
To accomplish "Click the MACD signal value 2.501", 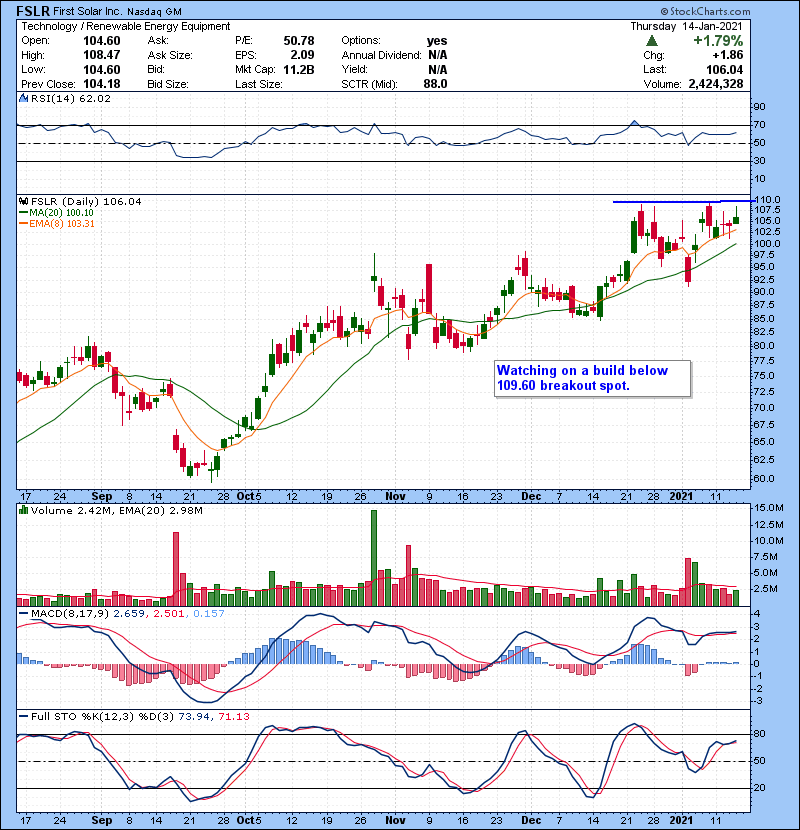I will point(168,613).
